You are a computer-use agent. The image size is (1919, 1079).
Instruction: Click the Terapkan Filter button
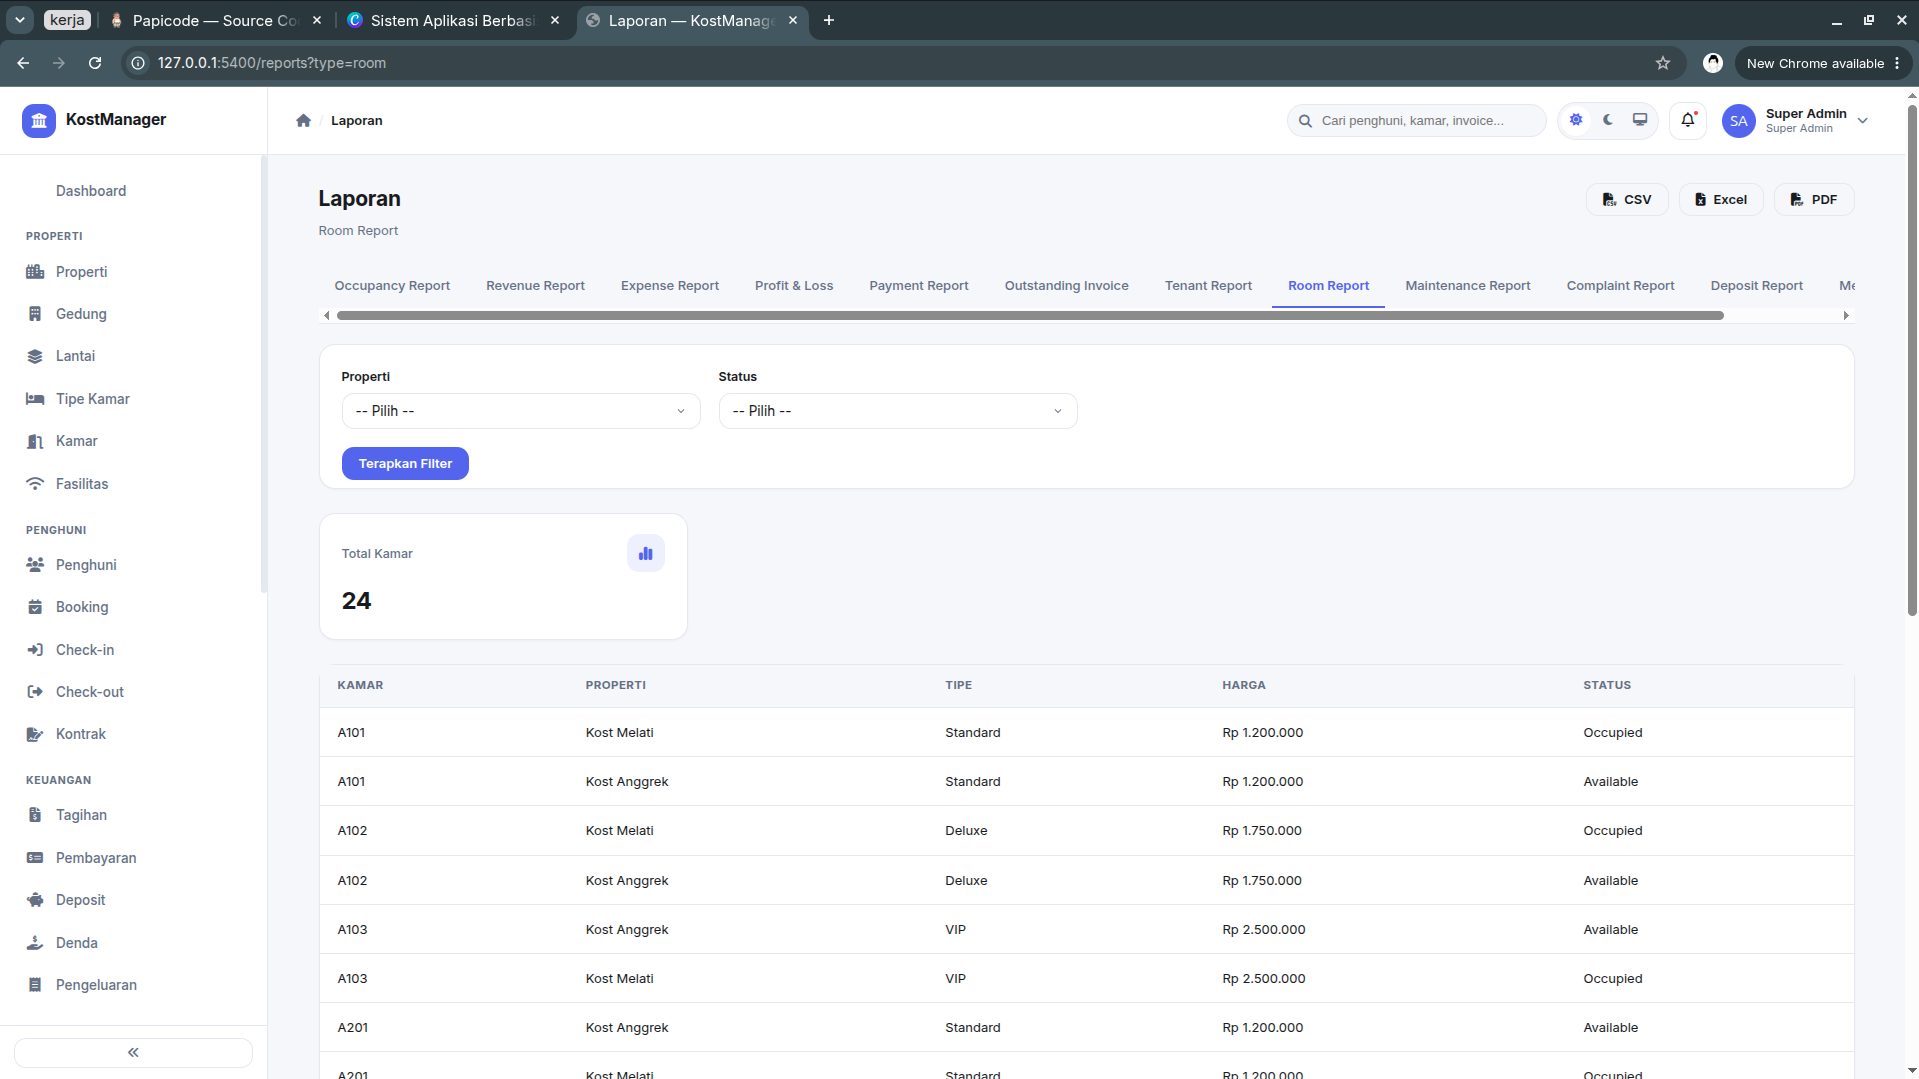(x=405, y=463)
